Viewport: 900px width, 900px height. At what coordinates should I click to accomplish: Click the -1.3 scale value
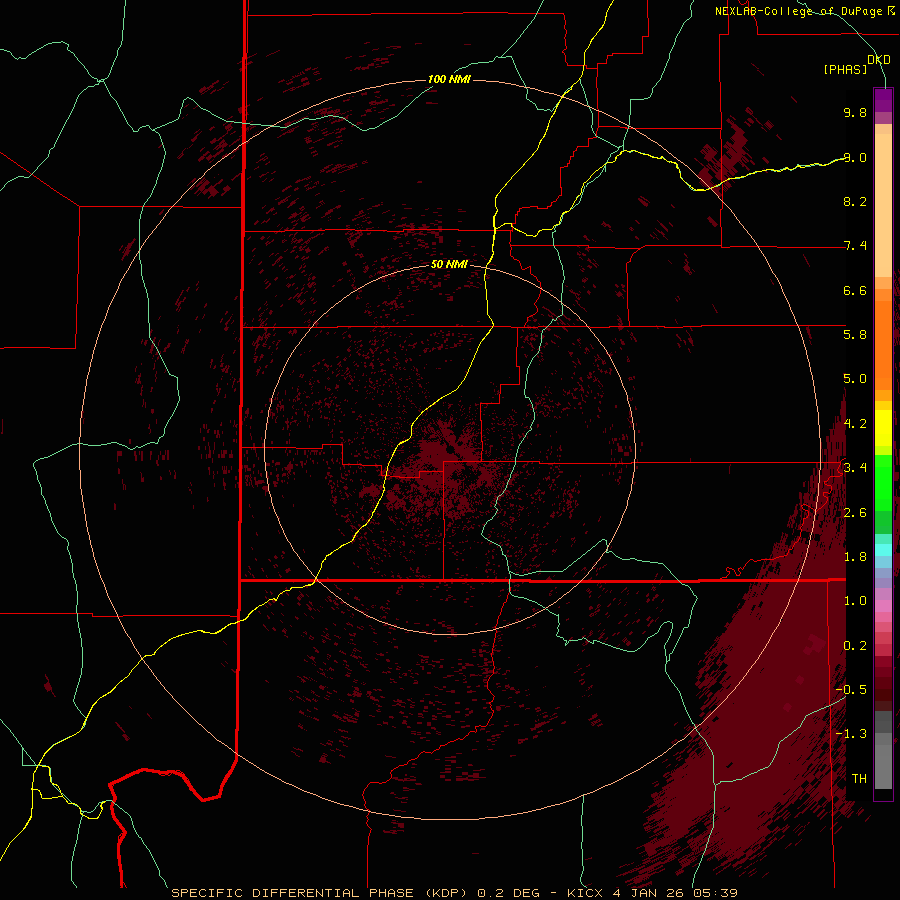(x=851, y=734)
